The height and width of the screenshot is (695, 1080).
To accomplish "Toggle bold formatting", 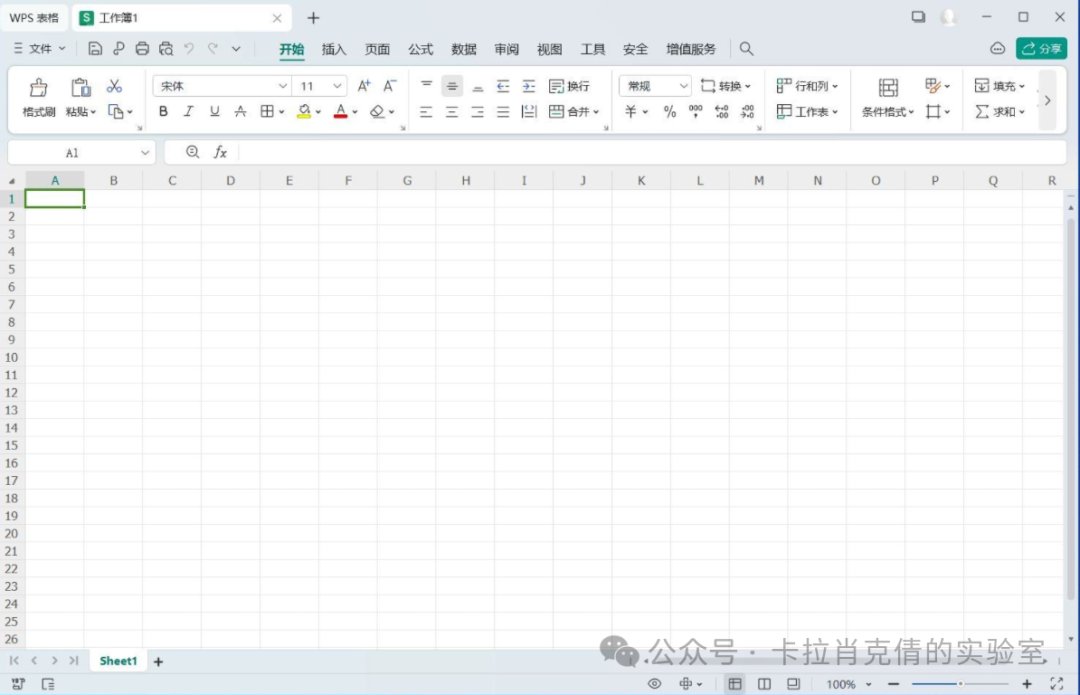I will 163,112.
